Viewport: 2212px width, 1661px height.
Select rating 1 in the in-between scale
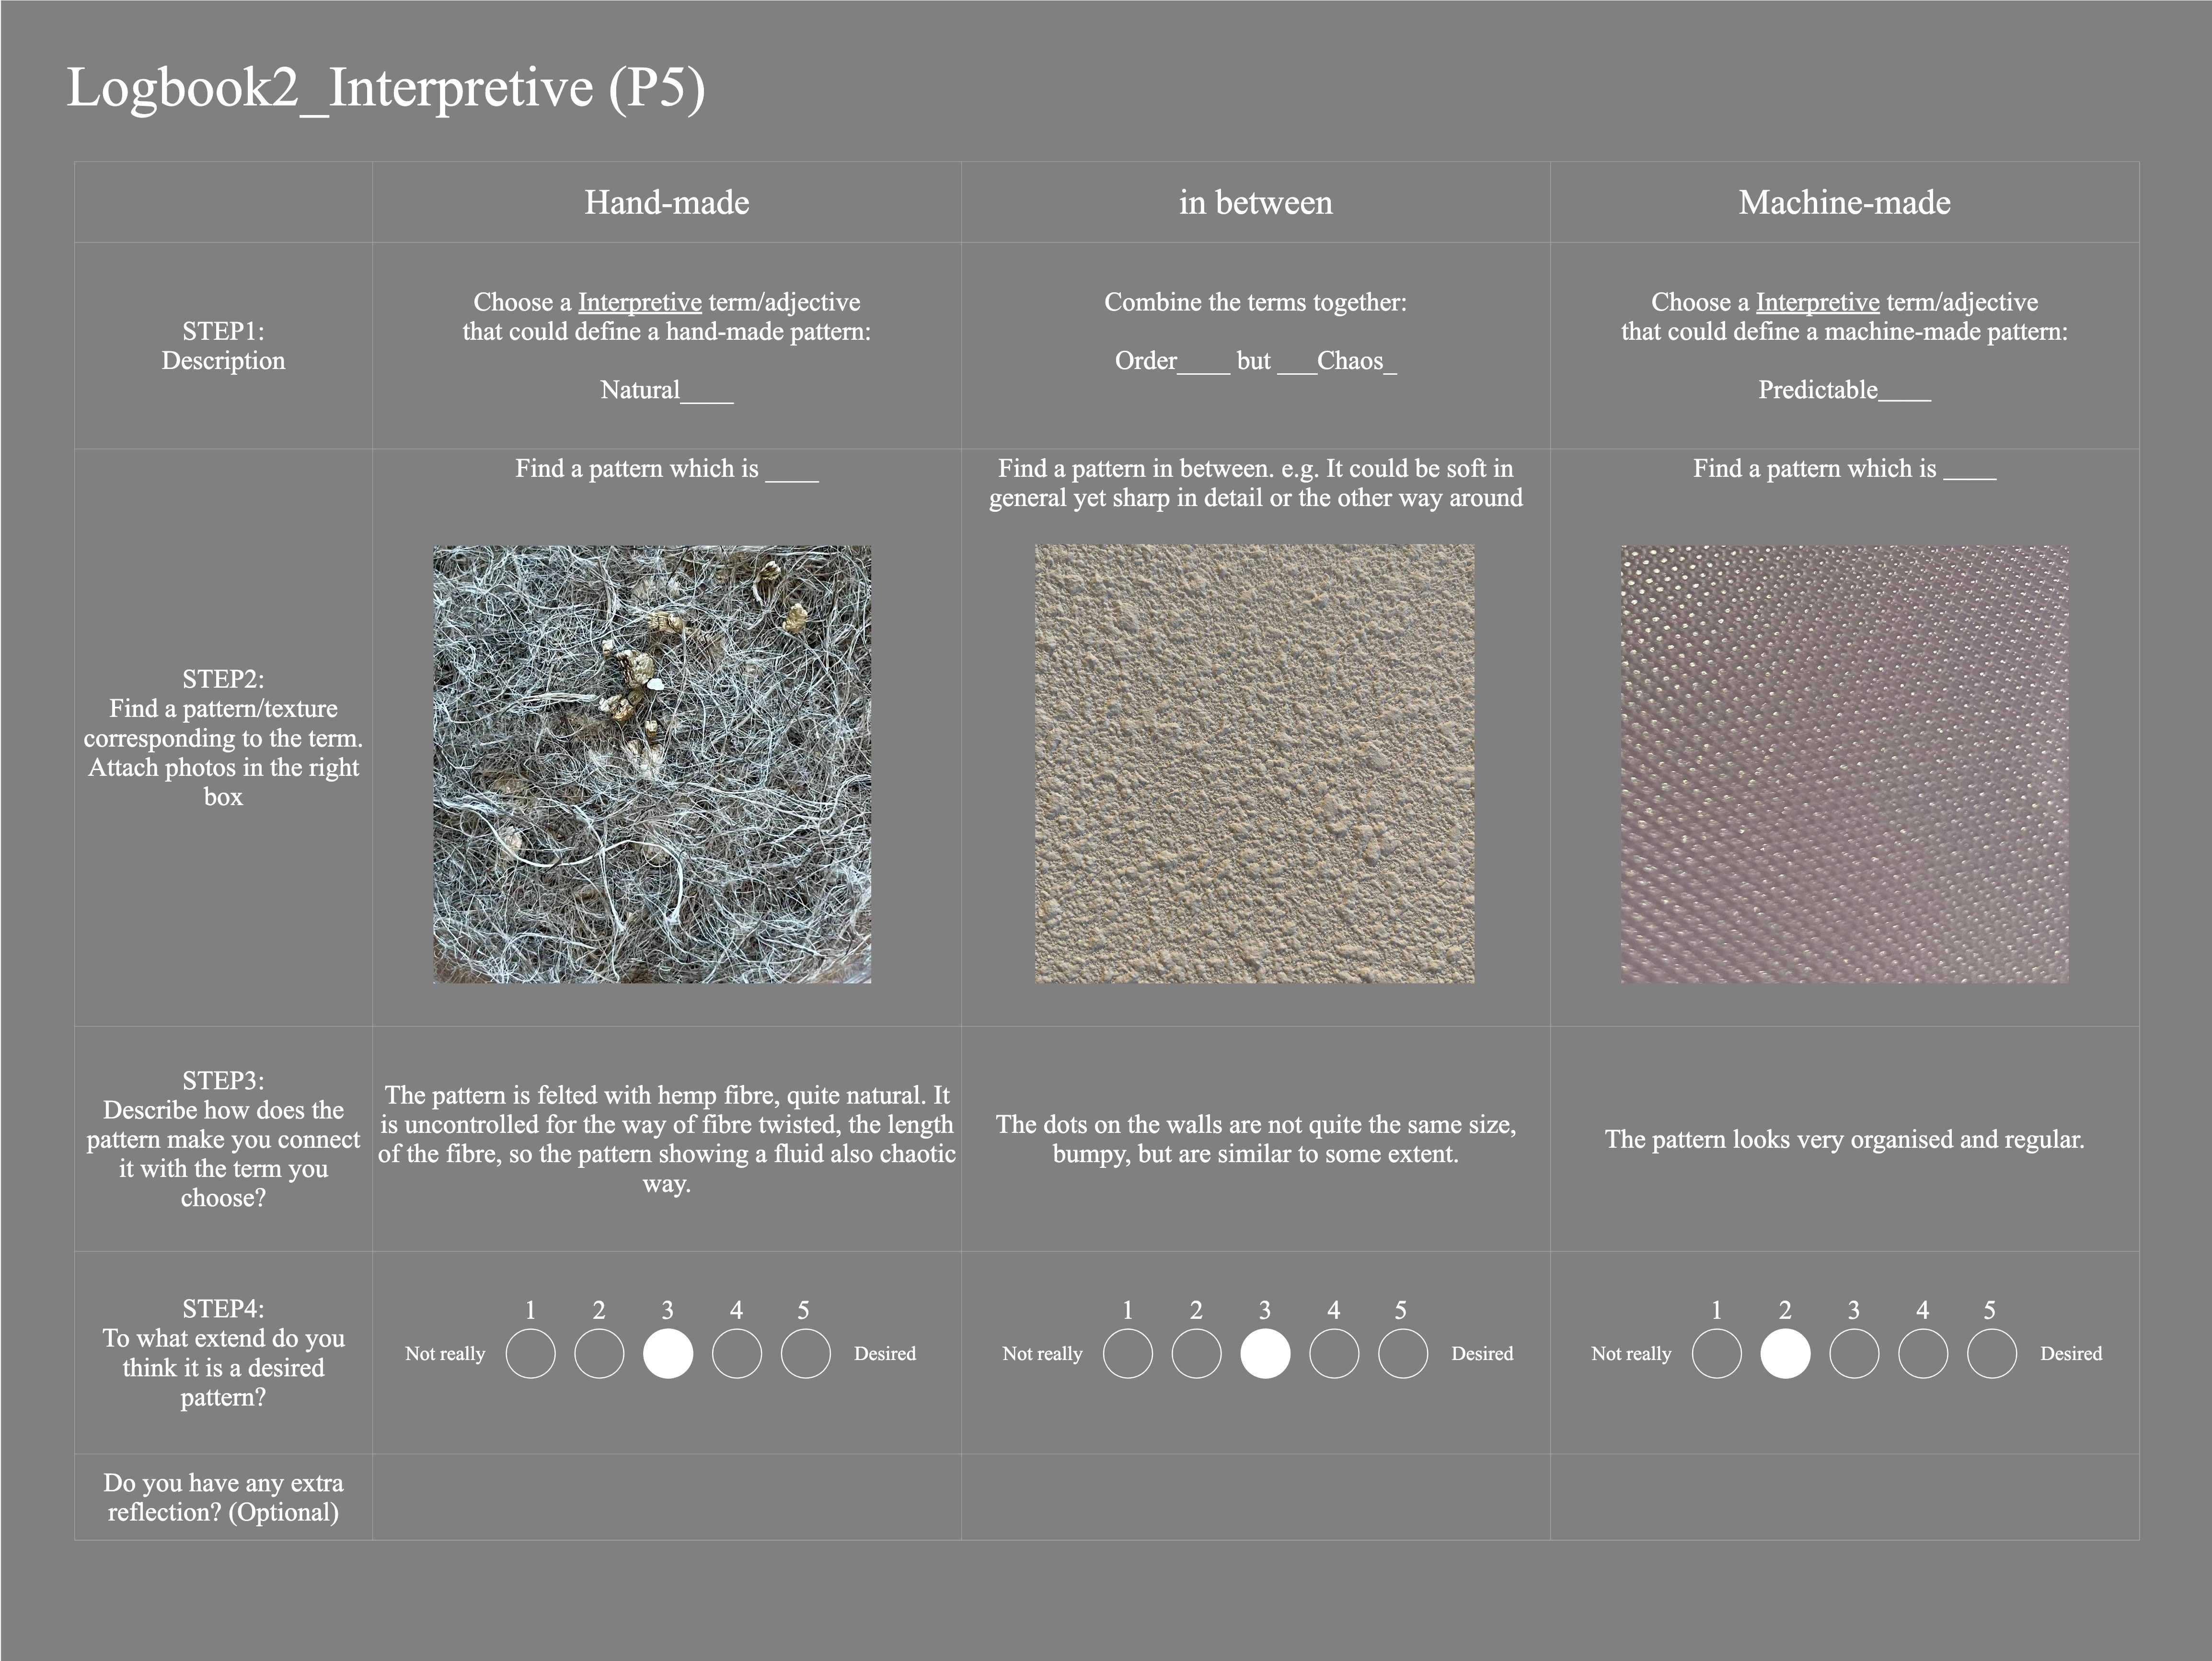(x=1127, y=1354)
